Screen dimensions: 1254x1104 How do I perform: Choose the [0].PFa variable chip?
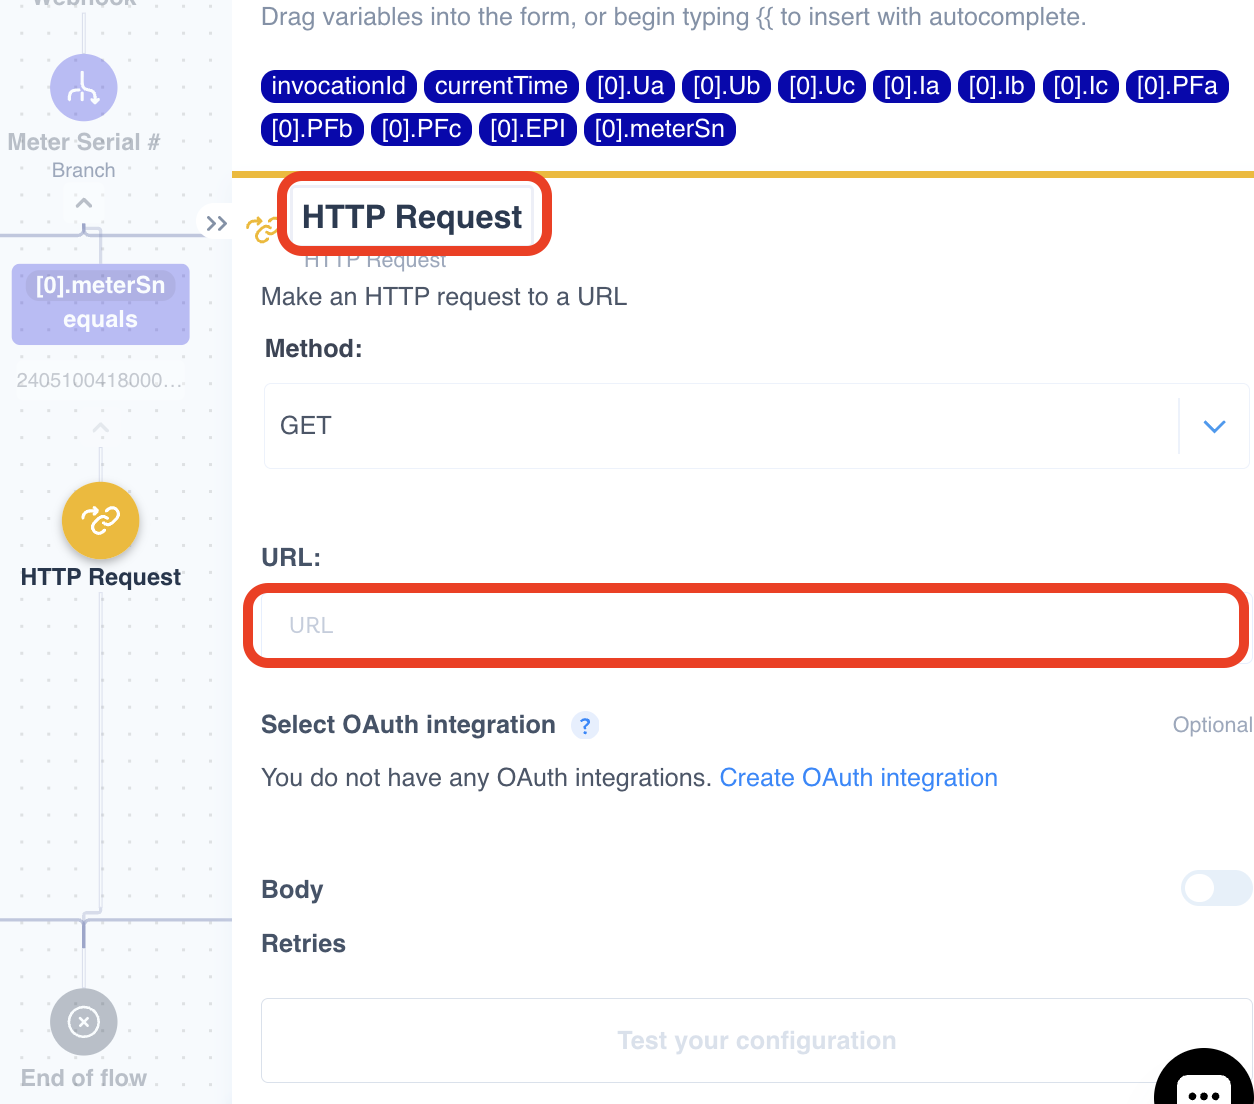tap(1176, 86)
